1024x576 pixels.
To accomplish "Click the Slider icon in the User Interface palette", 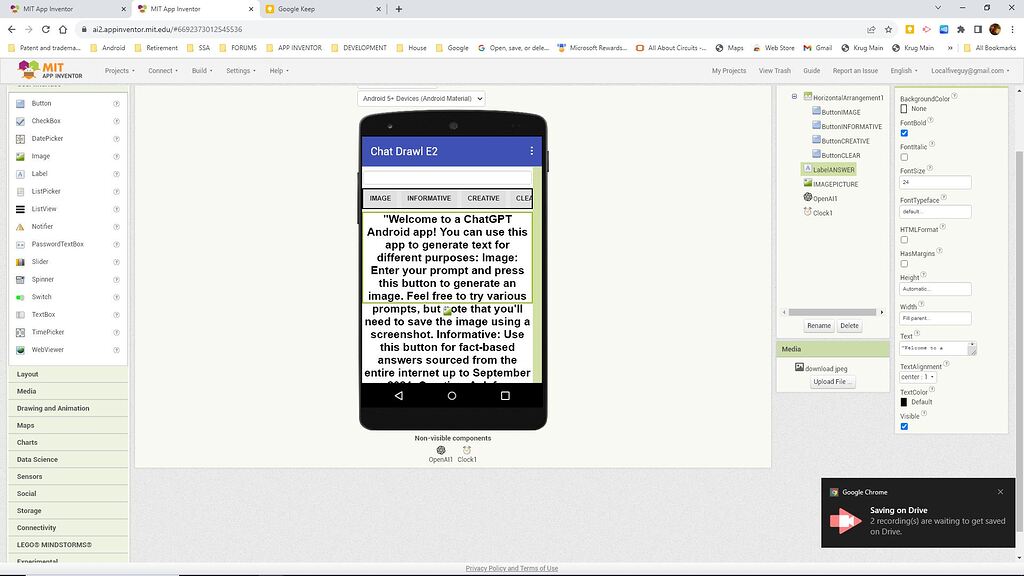I will [20, 261].
